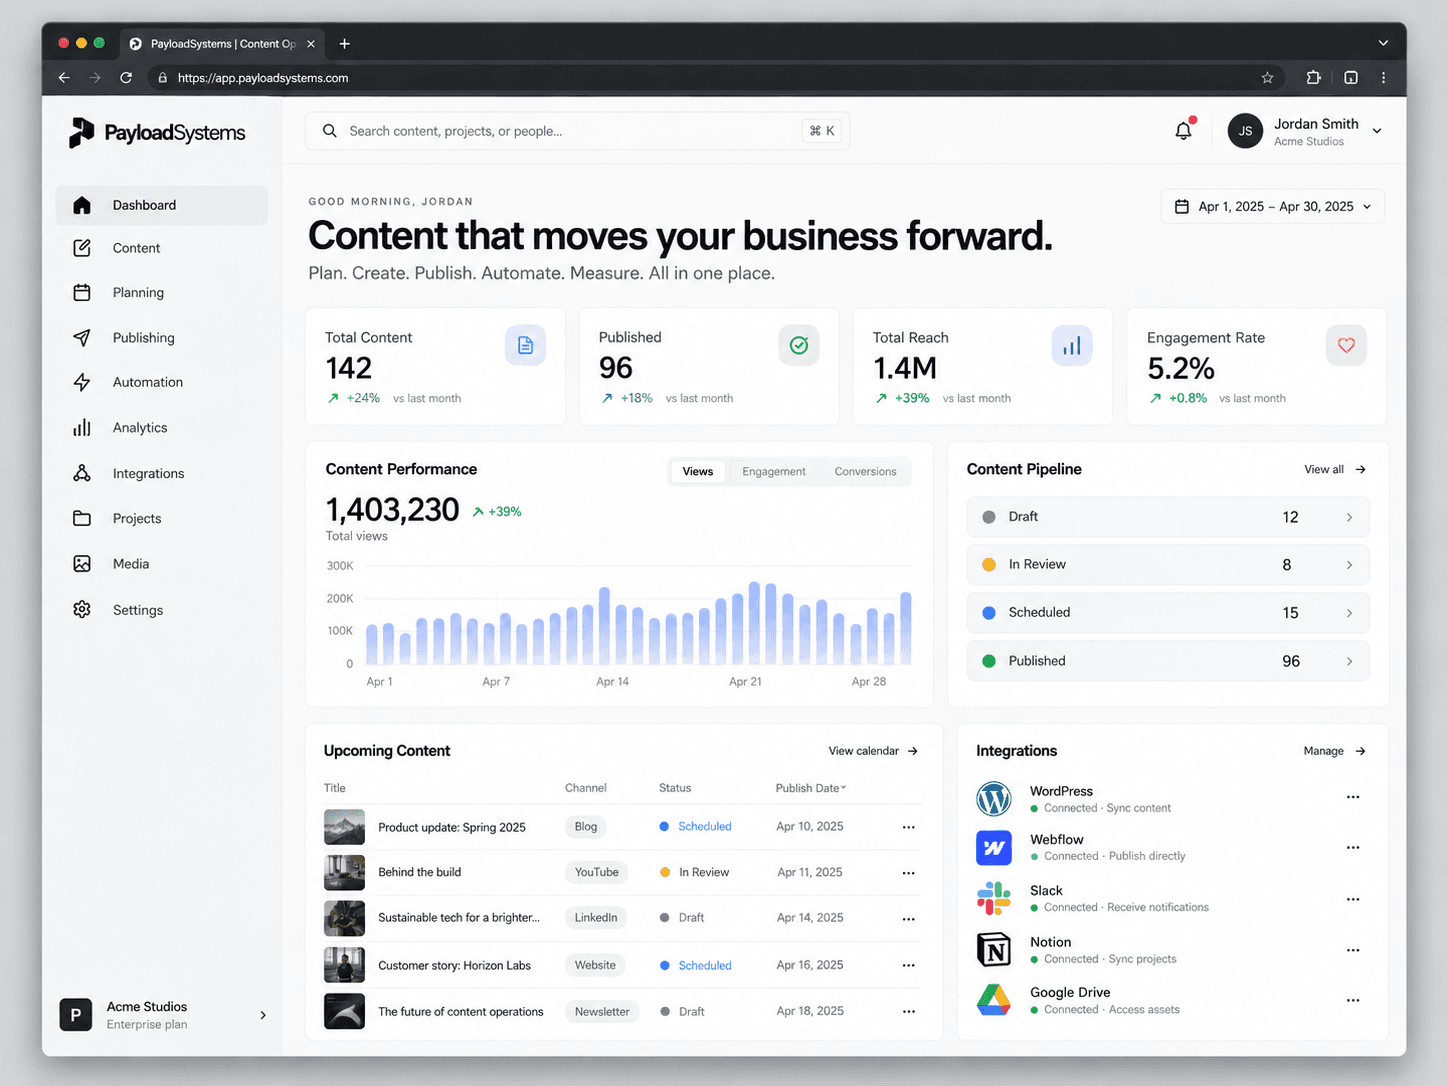
Task: Open the Planning calendar icon
Action: pyautogui.click(x=82, y=292)
